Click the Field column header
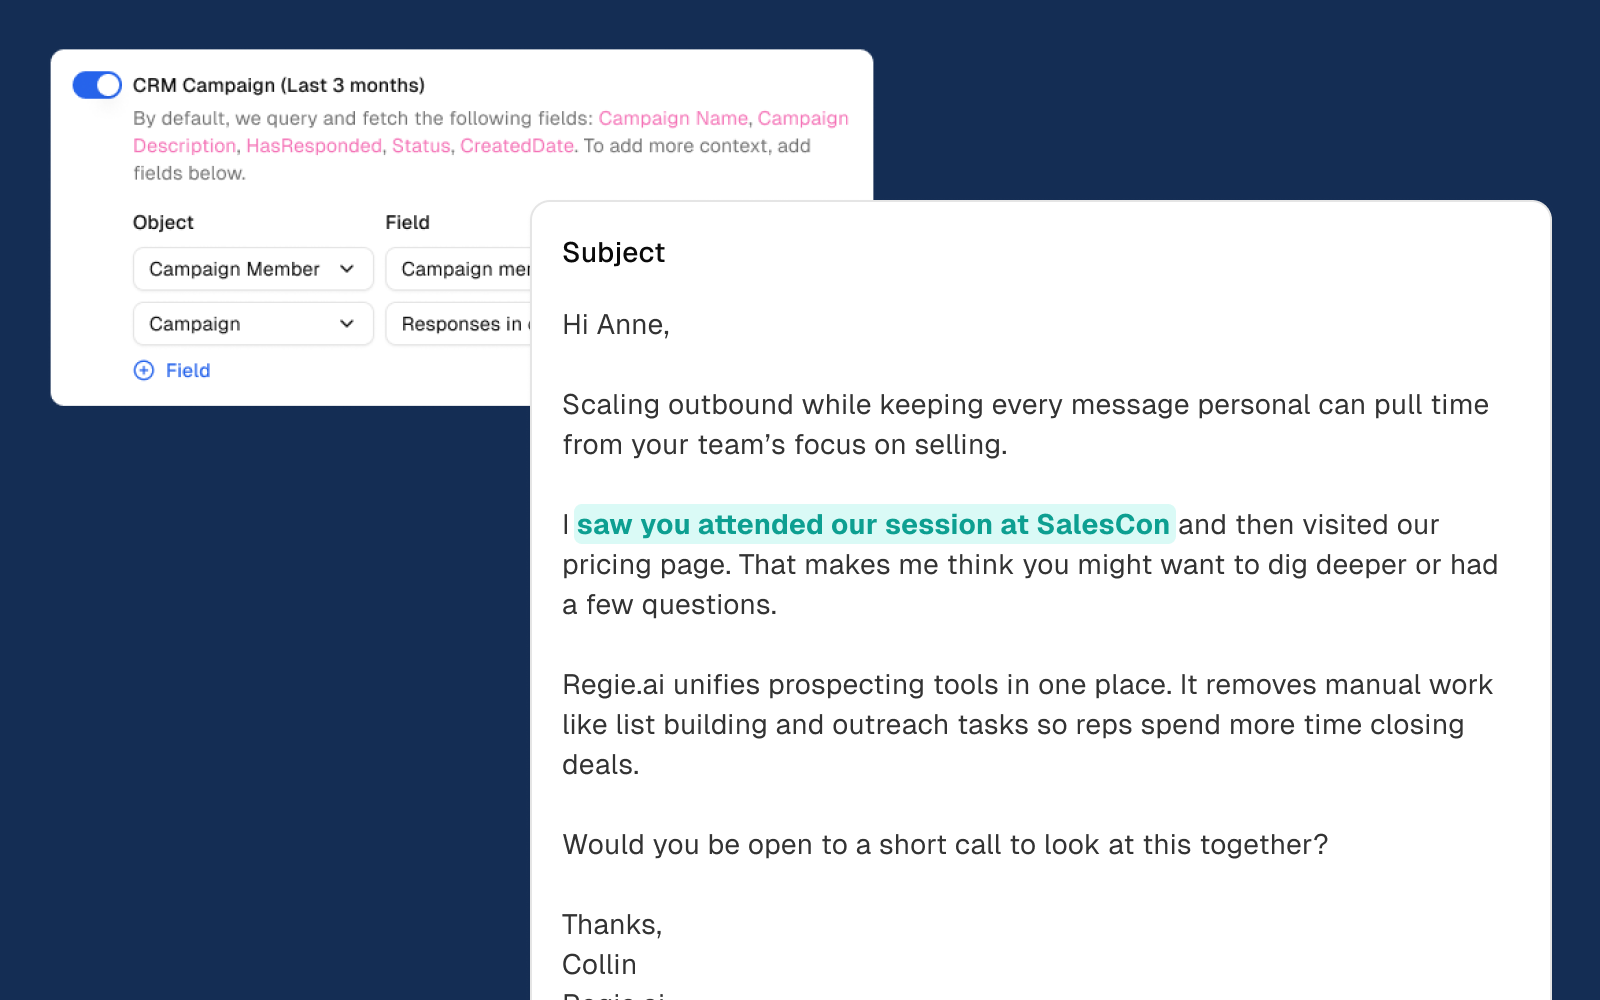The image size is (1600, 1000). click(406, 222)
